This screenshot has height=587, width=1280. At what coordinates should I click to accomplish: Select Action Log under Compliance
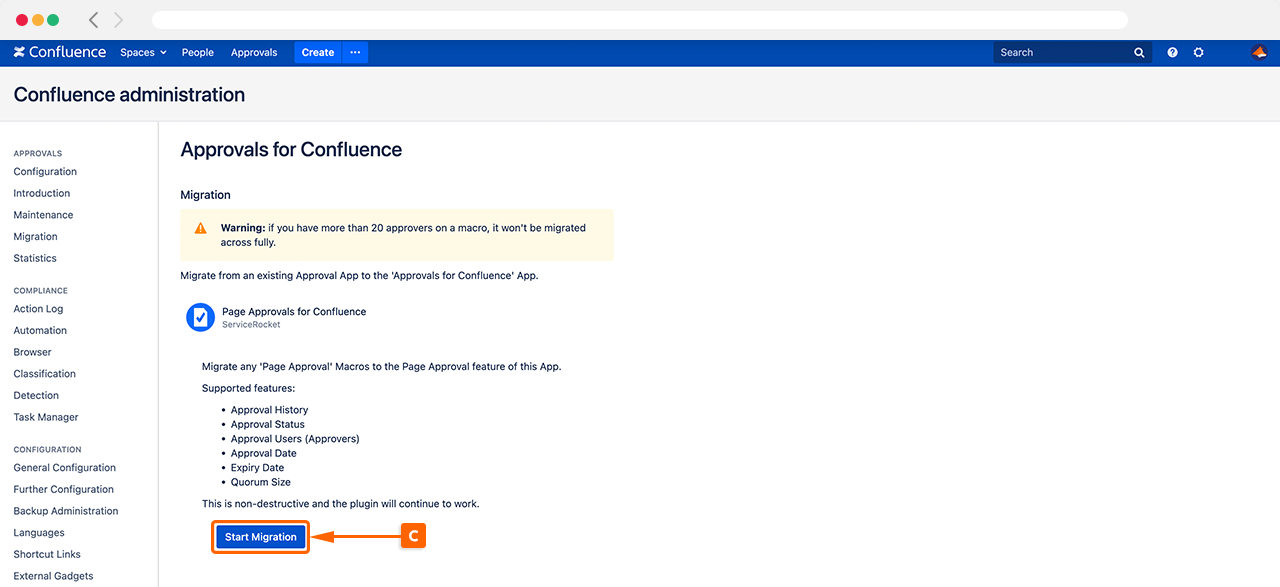pos(38,308)
